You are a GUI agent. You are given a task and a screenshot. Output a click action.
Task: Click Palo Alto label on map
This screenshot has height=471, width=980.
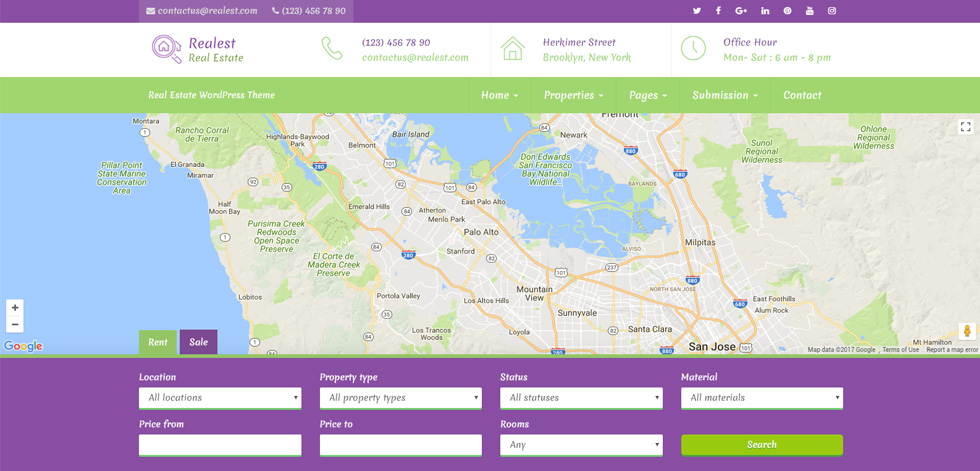(481, 232)
